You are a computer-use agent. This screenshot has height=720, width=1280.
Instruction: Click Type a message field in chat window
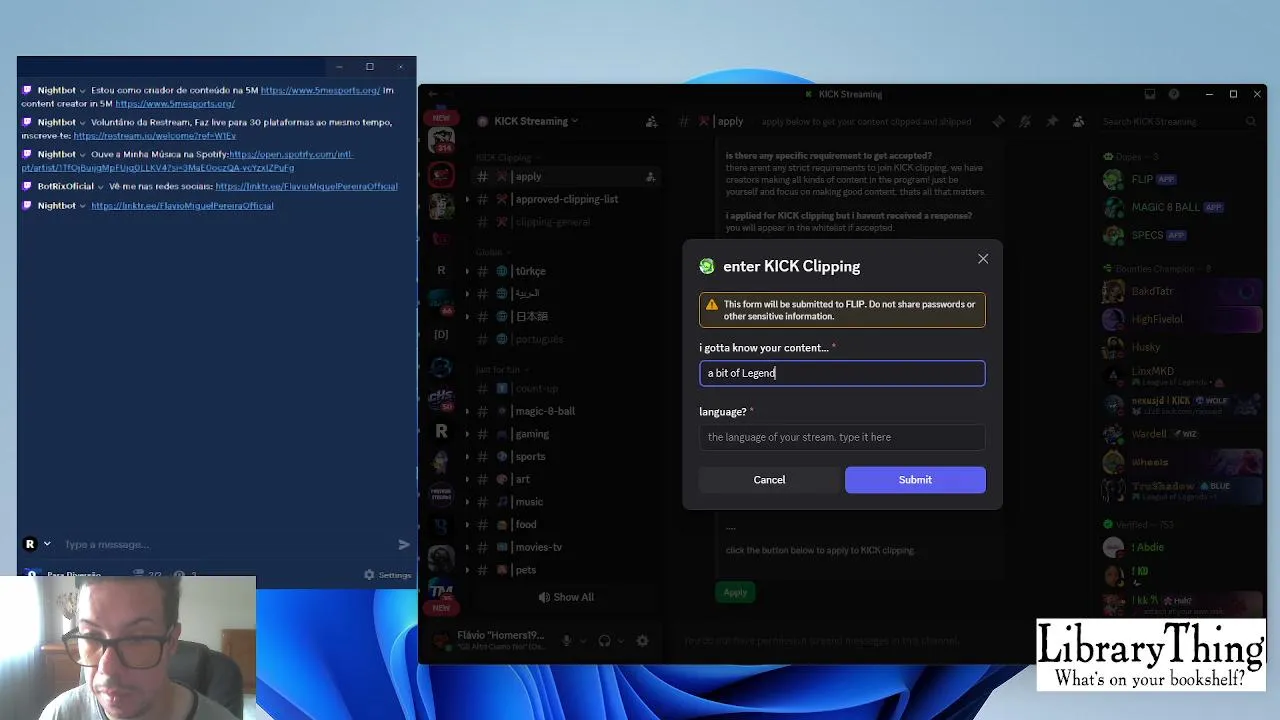tap(225, 544)
